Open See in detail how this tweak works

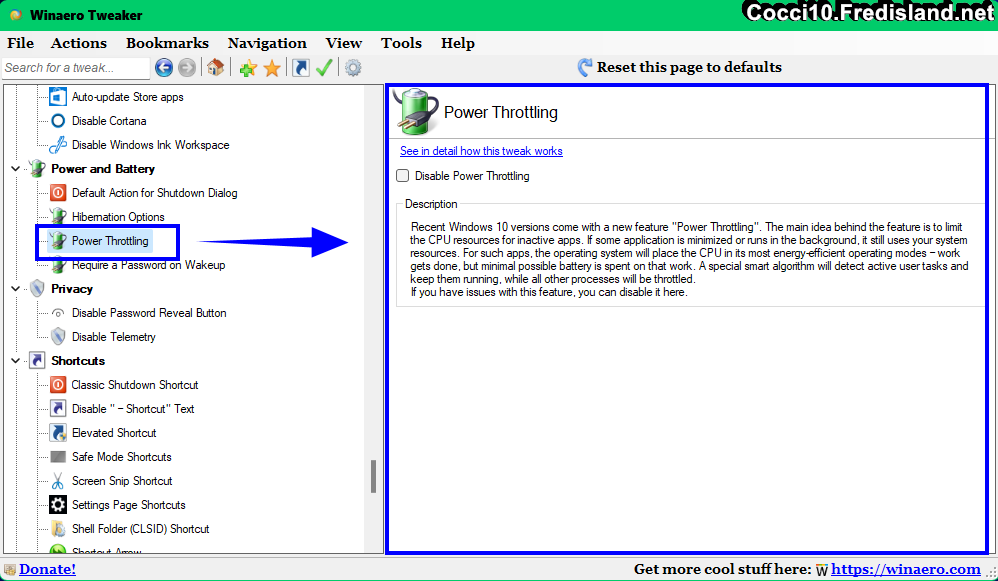tap(481, 151)
